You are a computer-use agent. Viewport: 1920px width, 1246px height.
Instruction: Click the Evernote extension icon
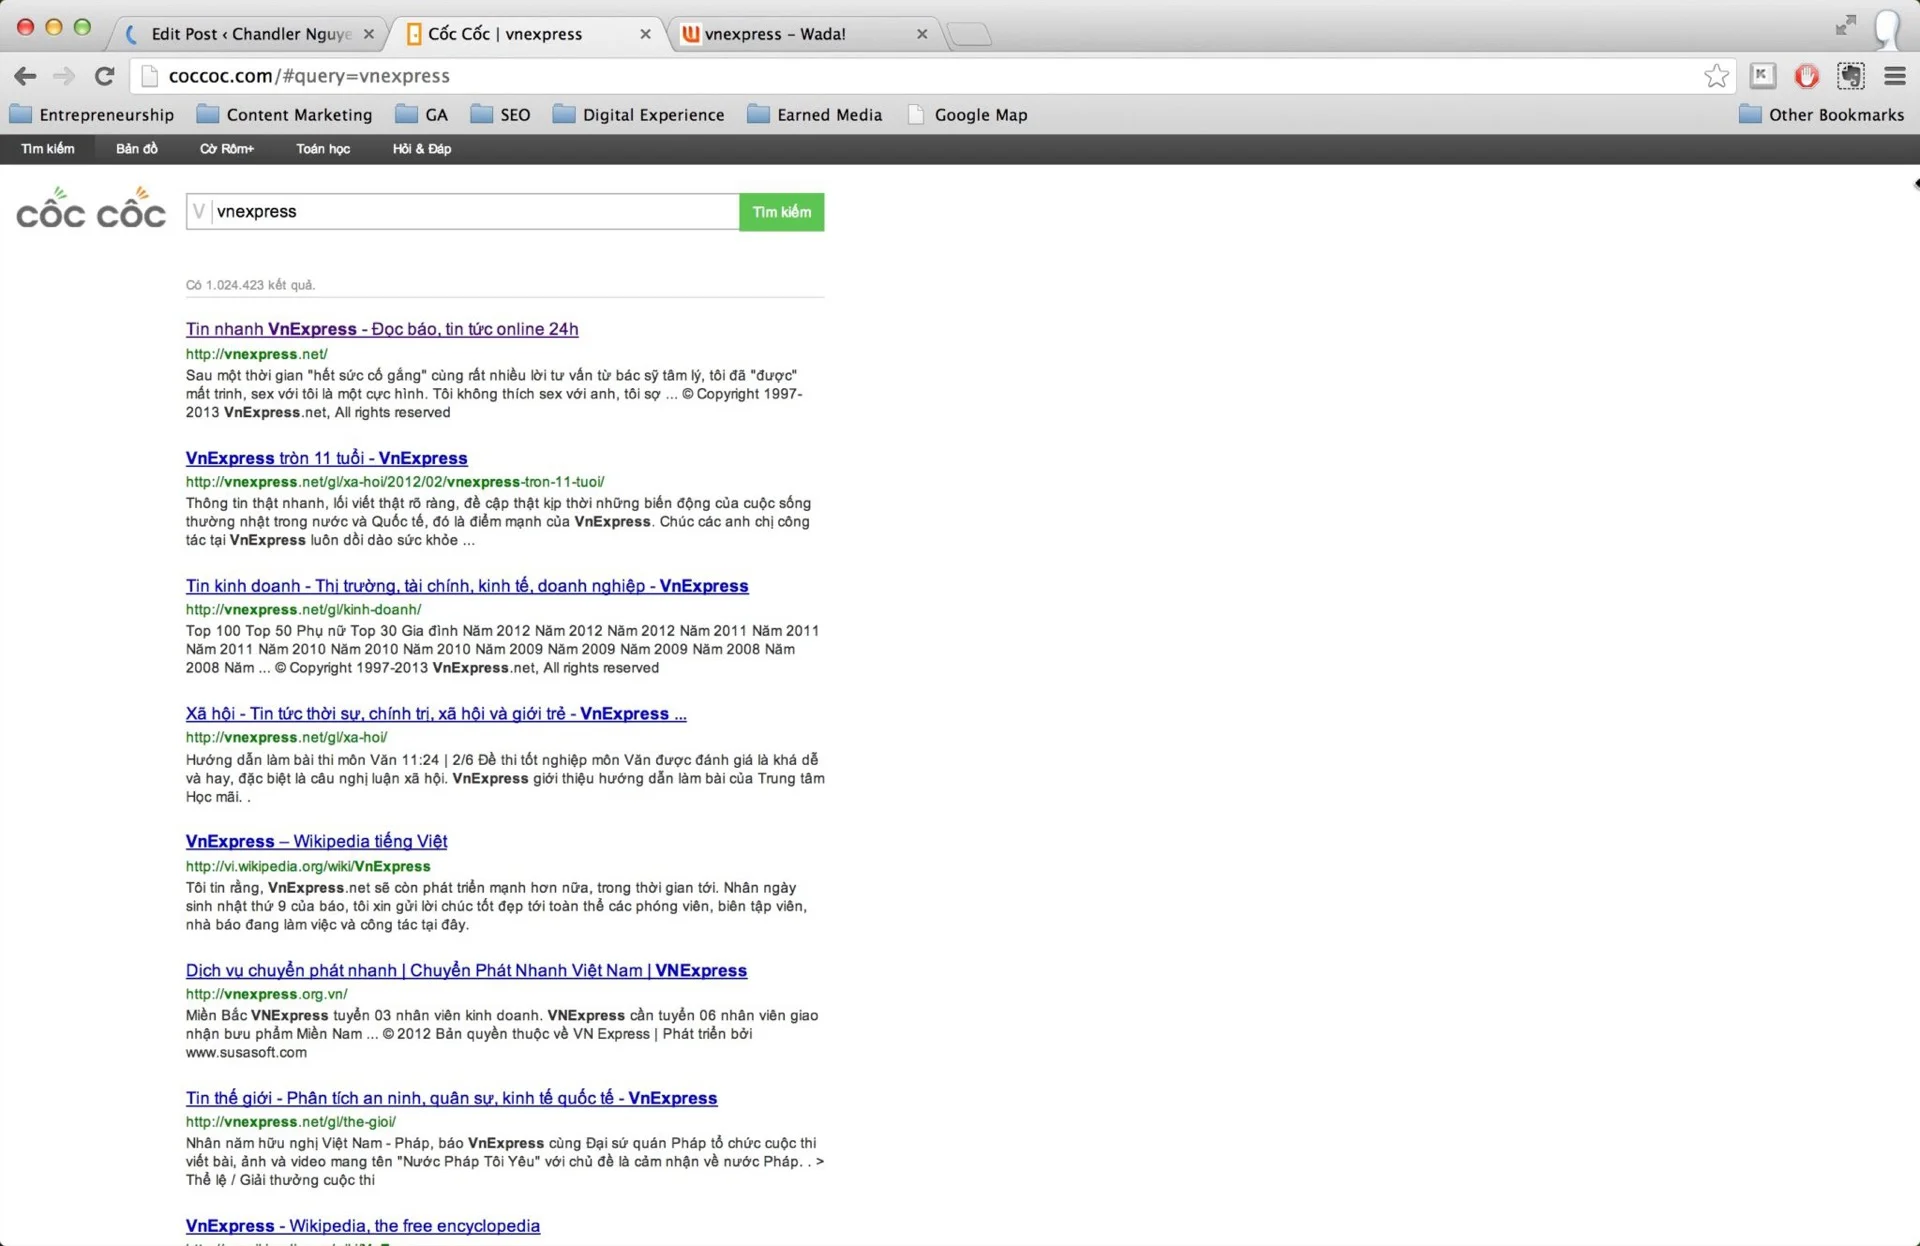(1850, 76)
